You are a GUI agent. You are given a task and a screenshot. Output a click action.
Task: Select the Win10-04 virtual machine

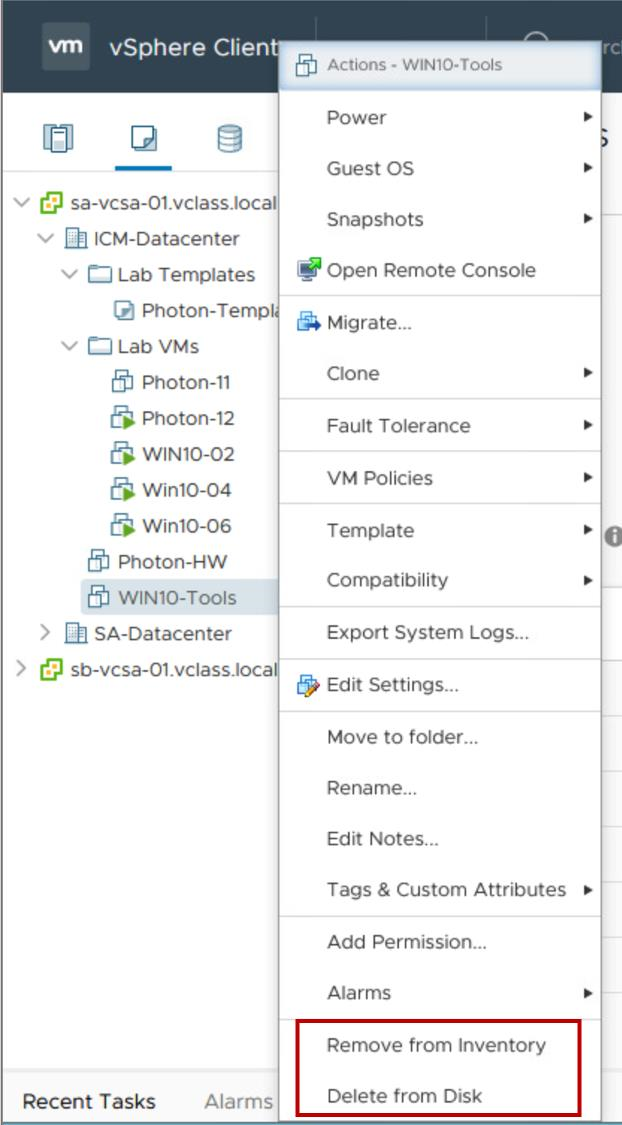click(x=187, y=490)
